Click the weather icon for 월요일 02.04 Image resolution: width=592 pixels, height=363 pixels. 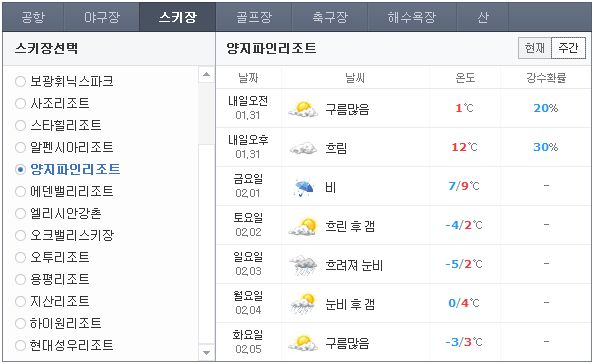(x=303, y=304)
